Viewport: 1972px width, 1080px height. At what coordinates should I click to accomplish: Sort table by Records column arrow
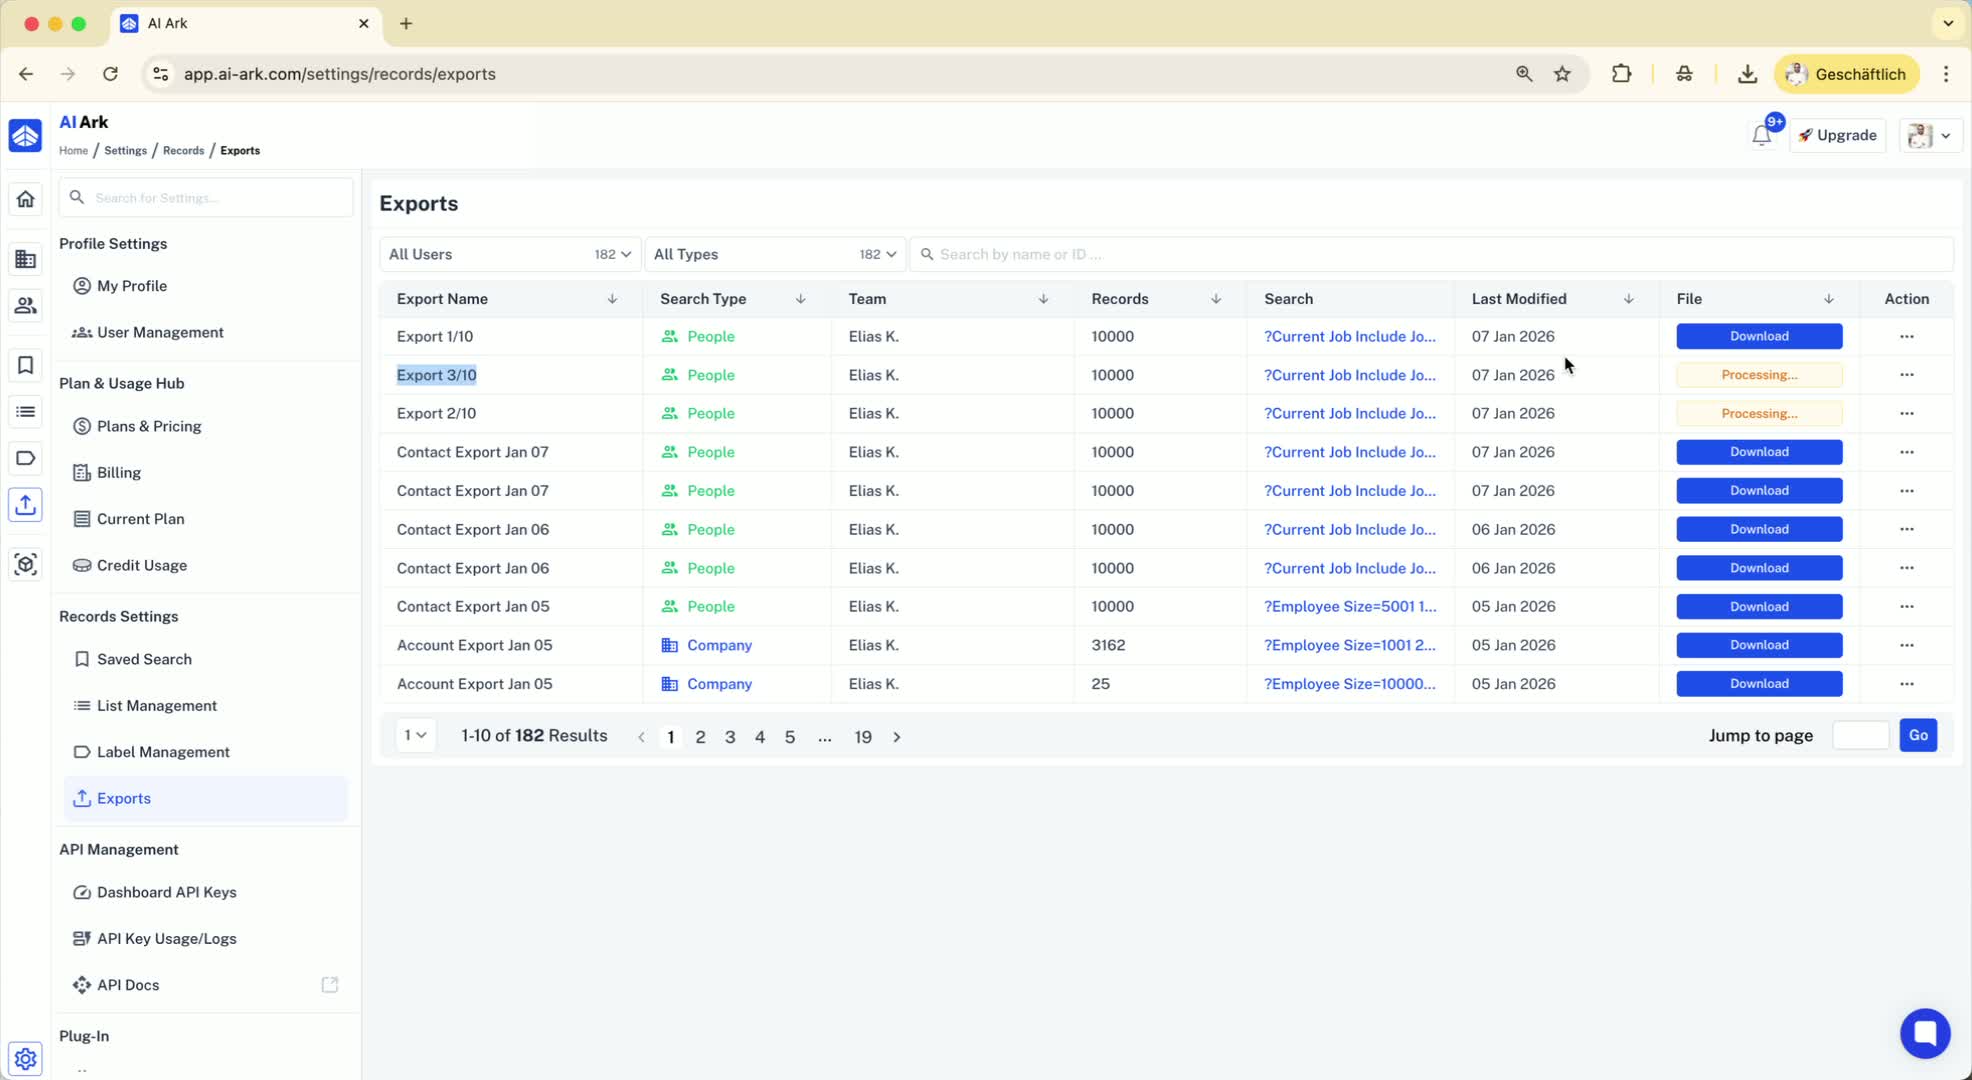tap(1215, 299)
